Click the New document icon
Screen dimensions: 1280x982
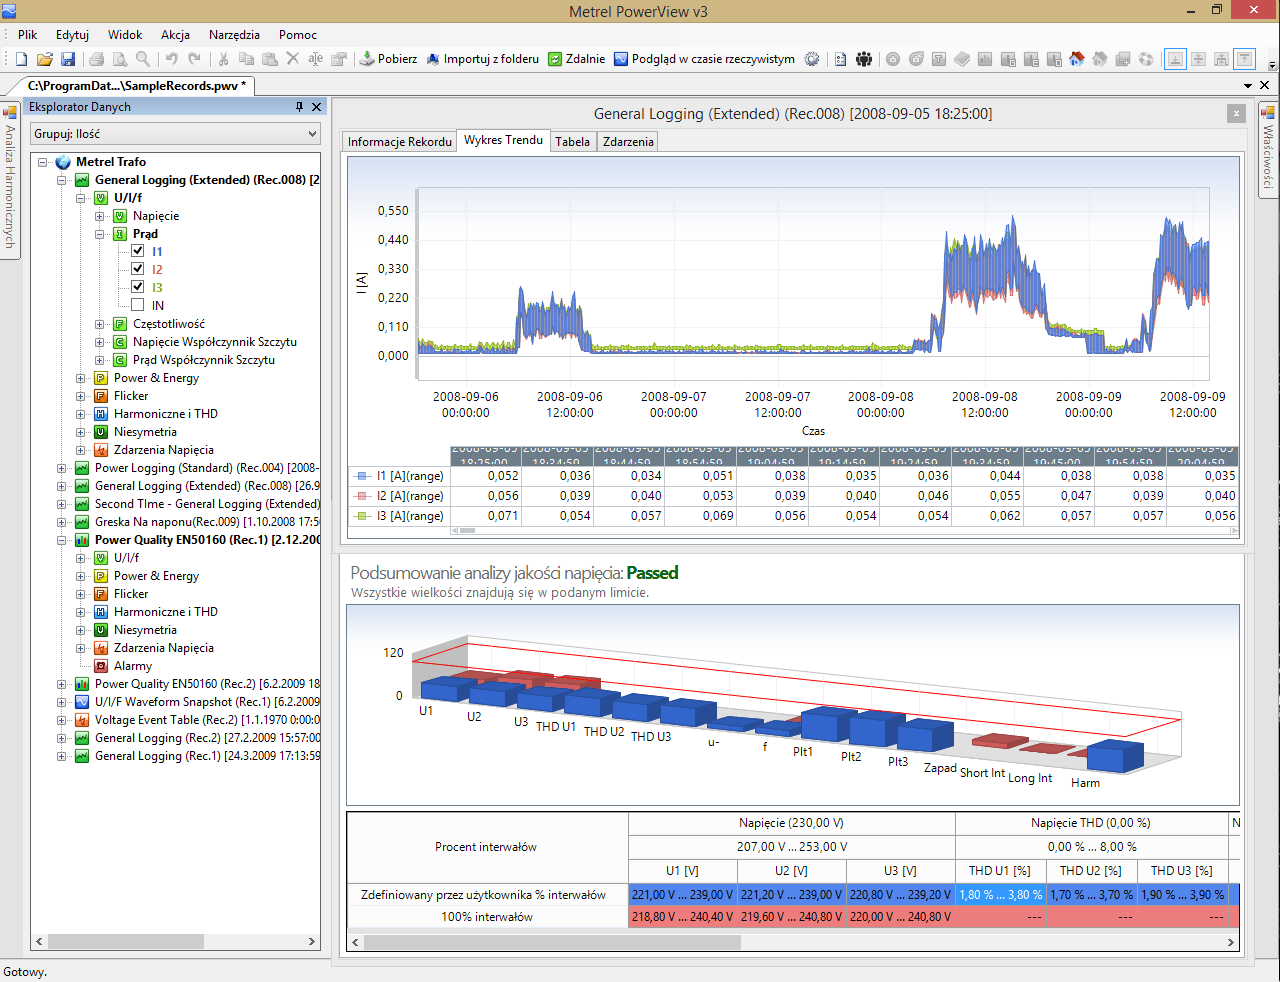click(21, 59)
